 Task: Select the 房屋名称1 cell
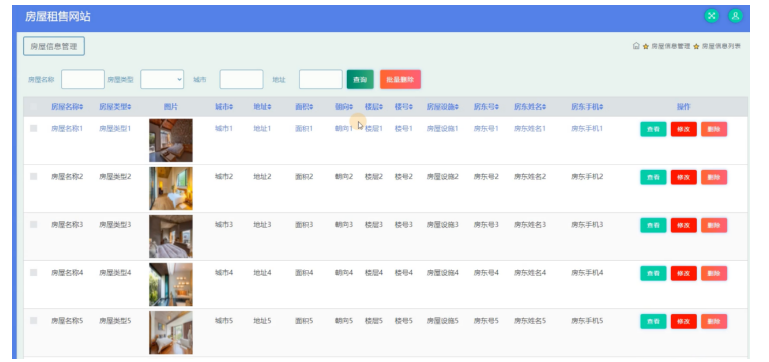67,129
